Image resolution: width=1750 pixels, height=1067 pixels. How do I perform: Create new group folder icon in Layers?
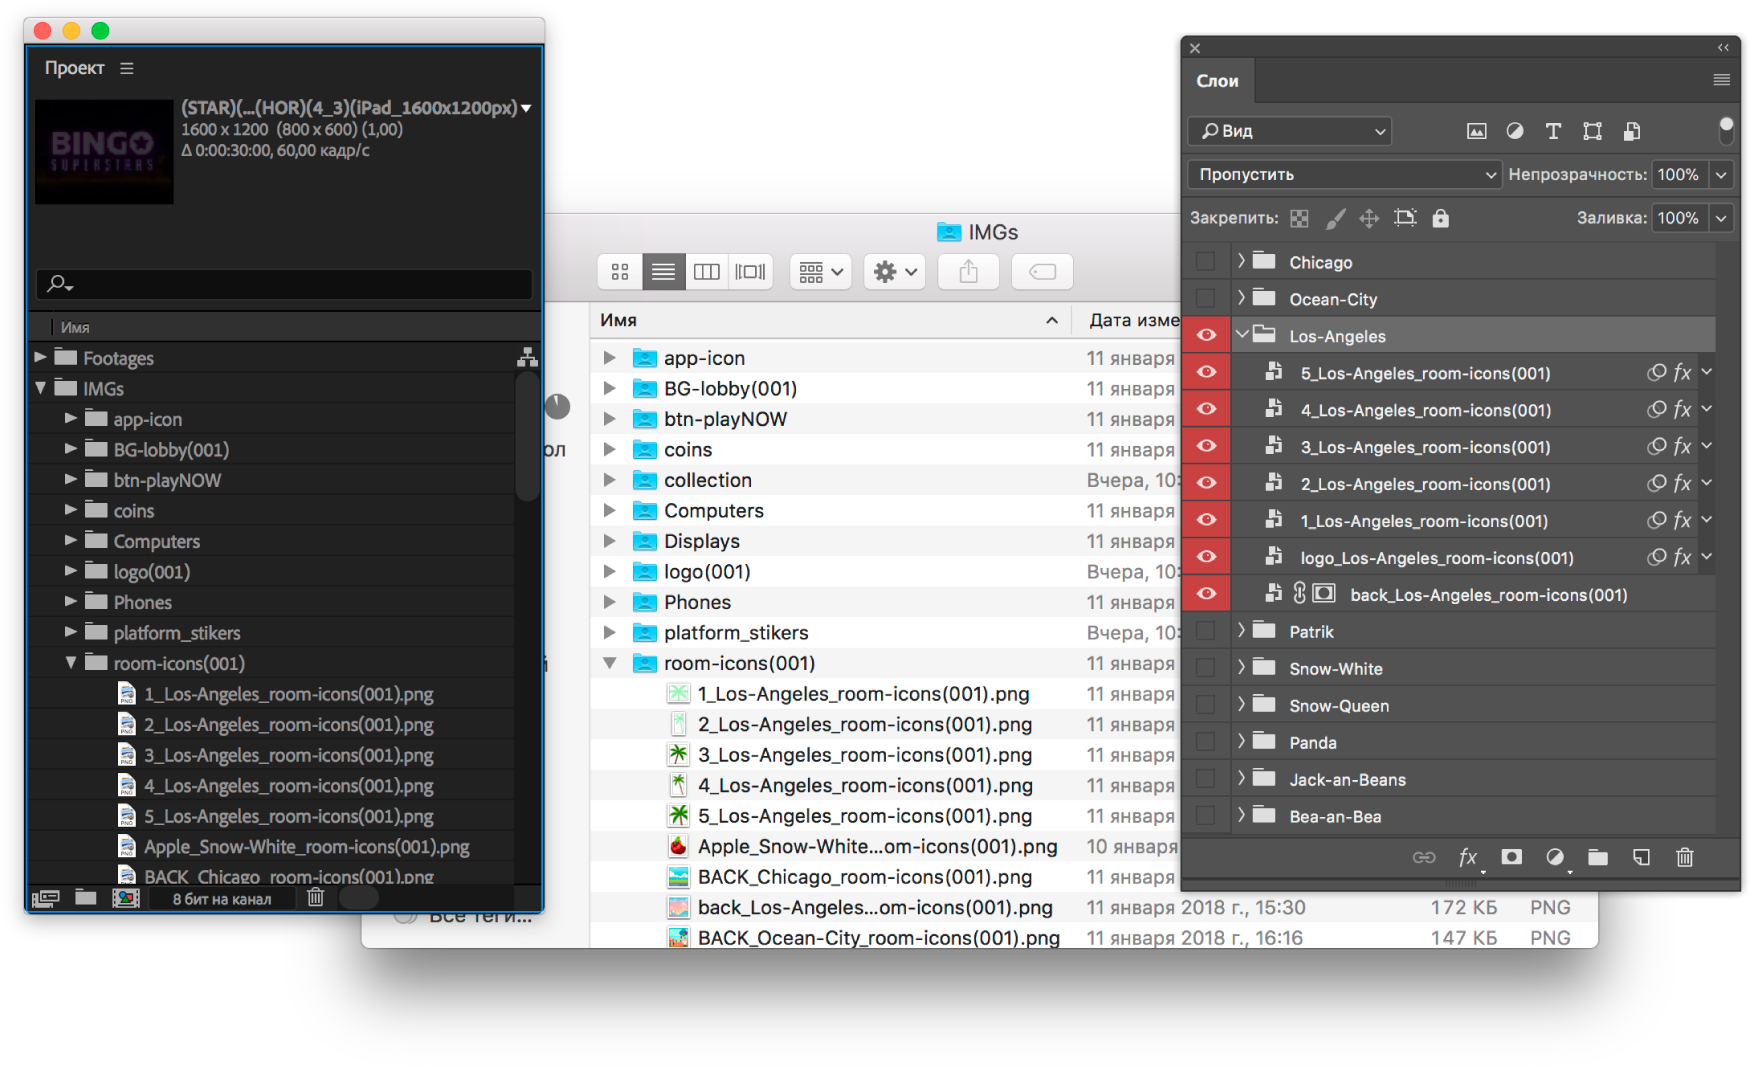1598,857
